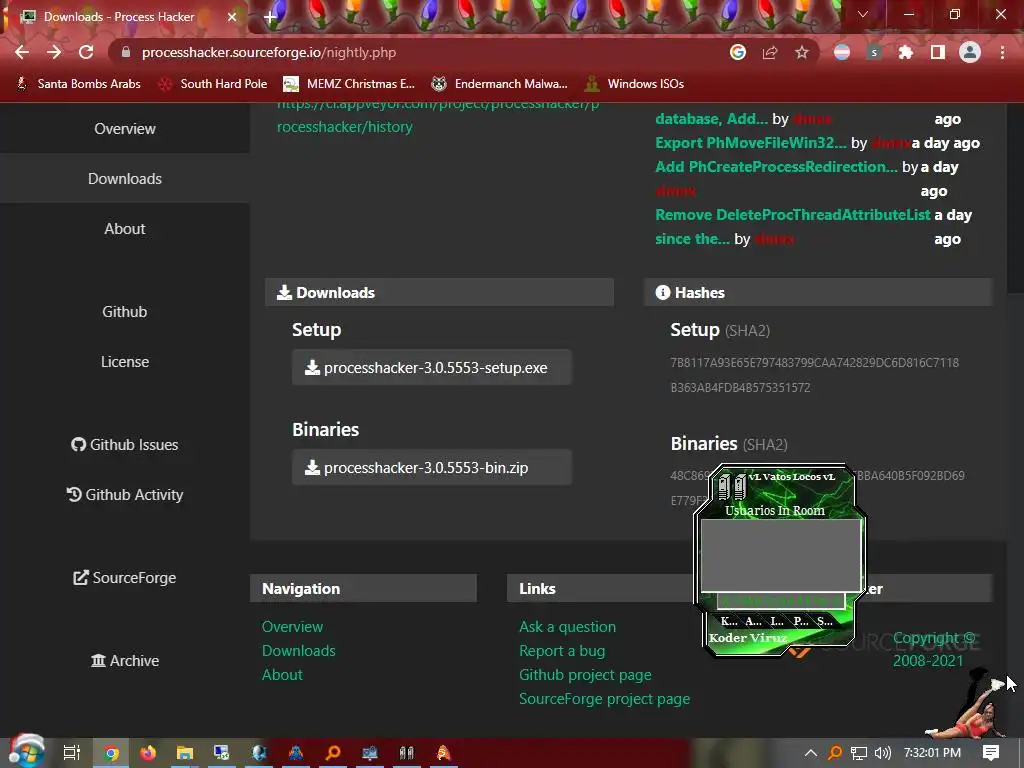Switch to Chrome in the taskbar
Image resolution: width=1024 pixels, height=768 pixels.
111,753
